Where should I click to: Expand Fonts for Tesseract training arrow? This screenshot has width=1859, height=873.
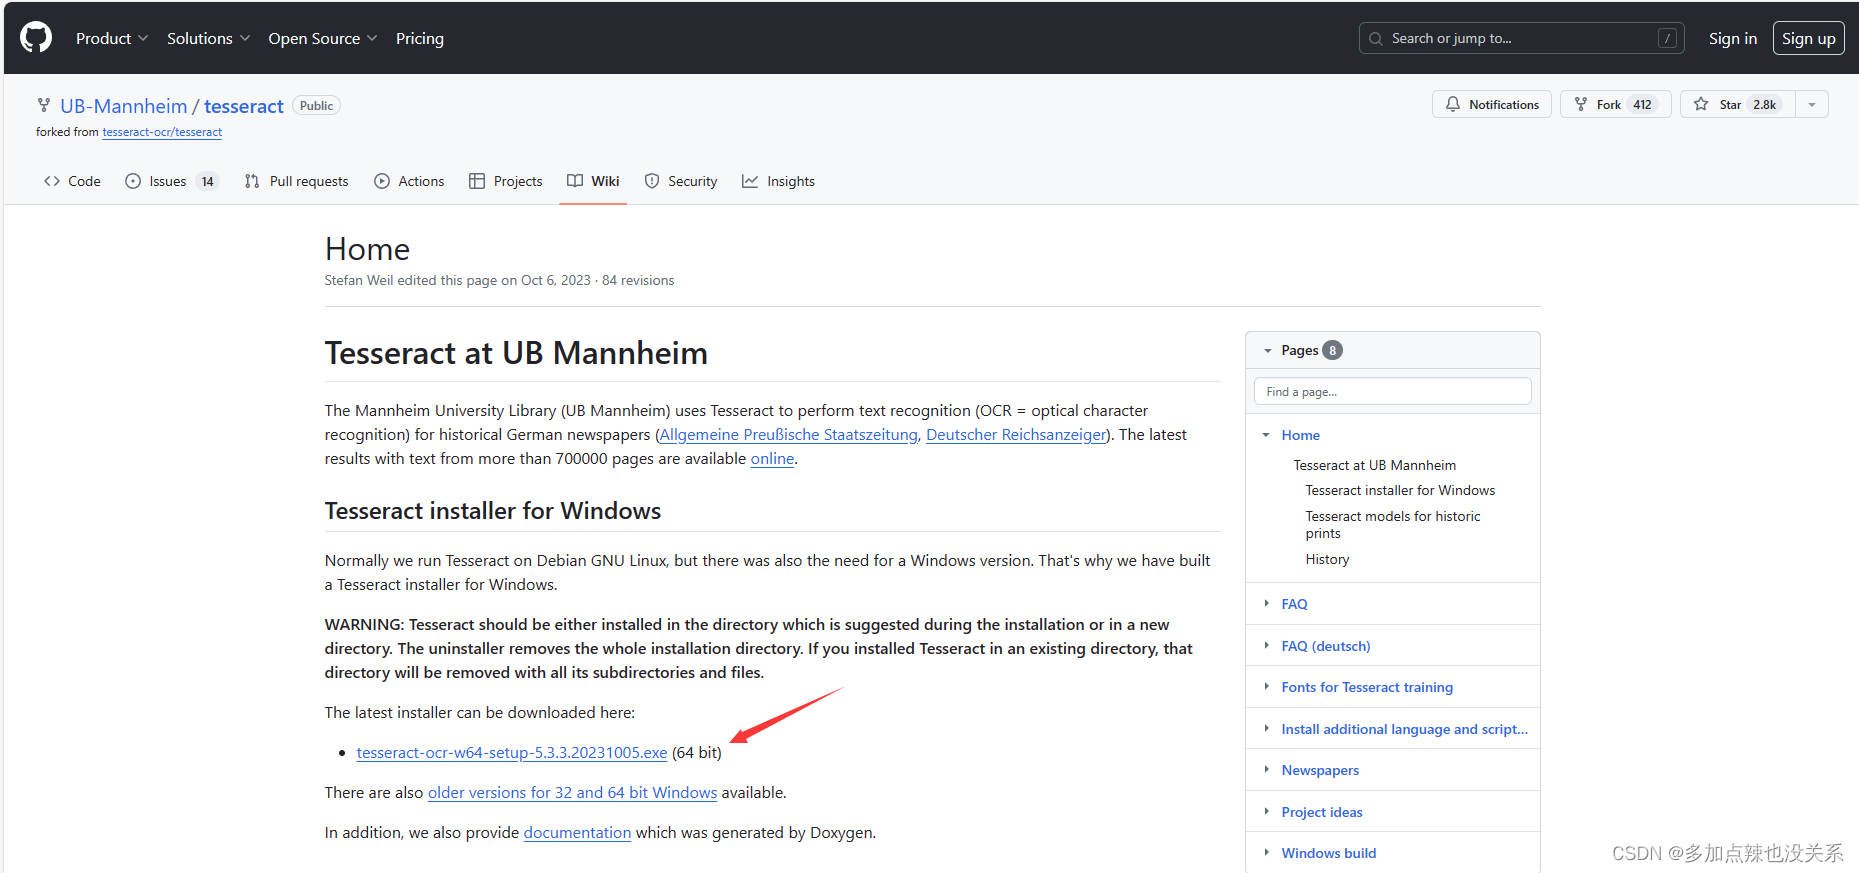point(1266,687)
